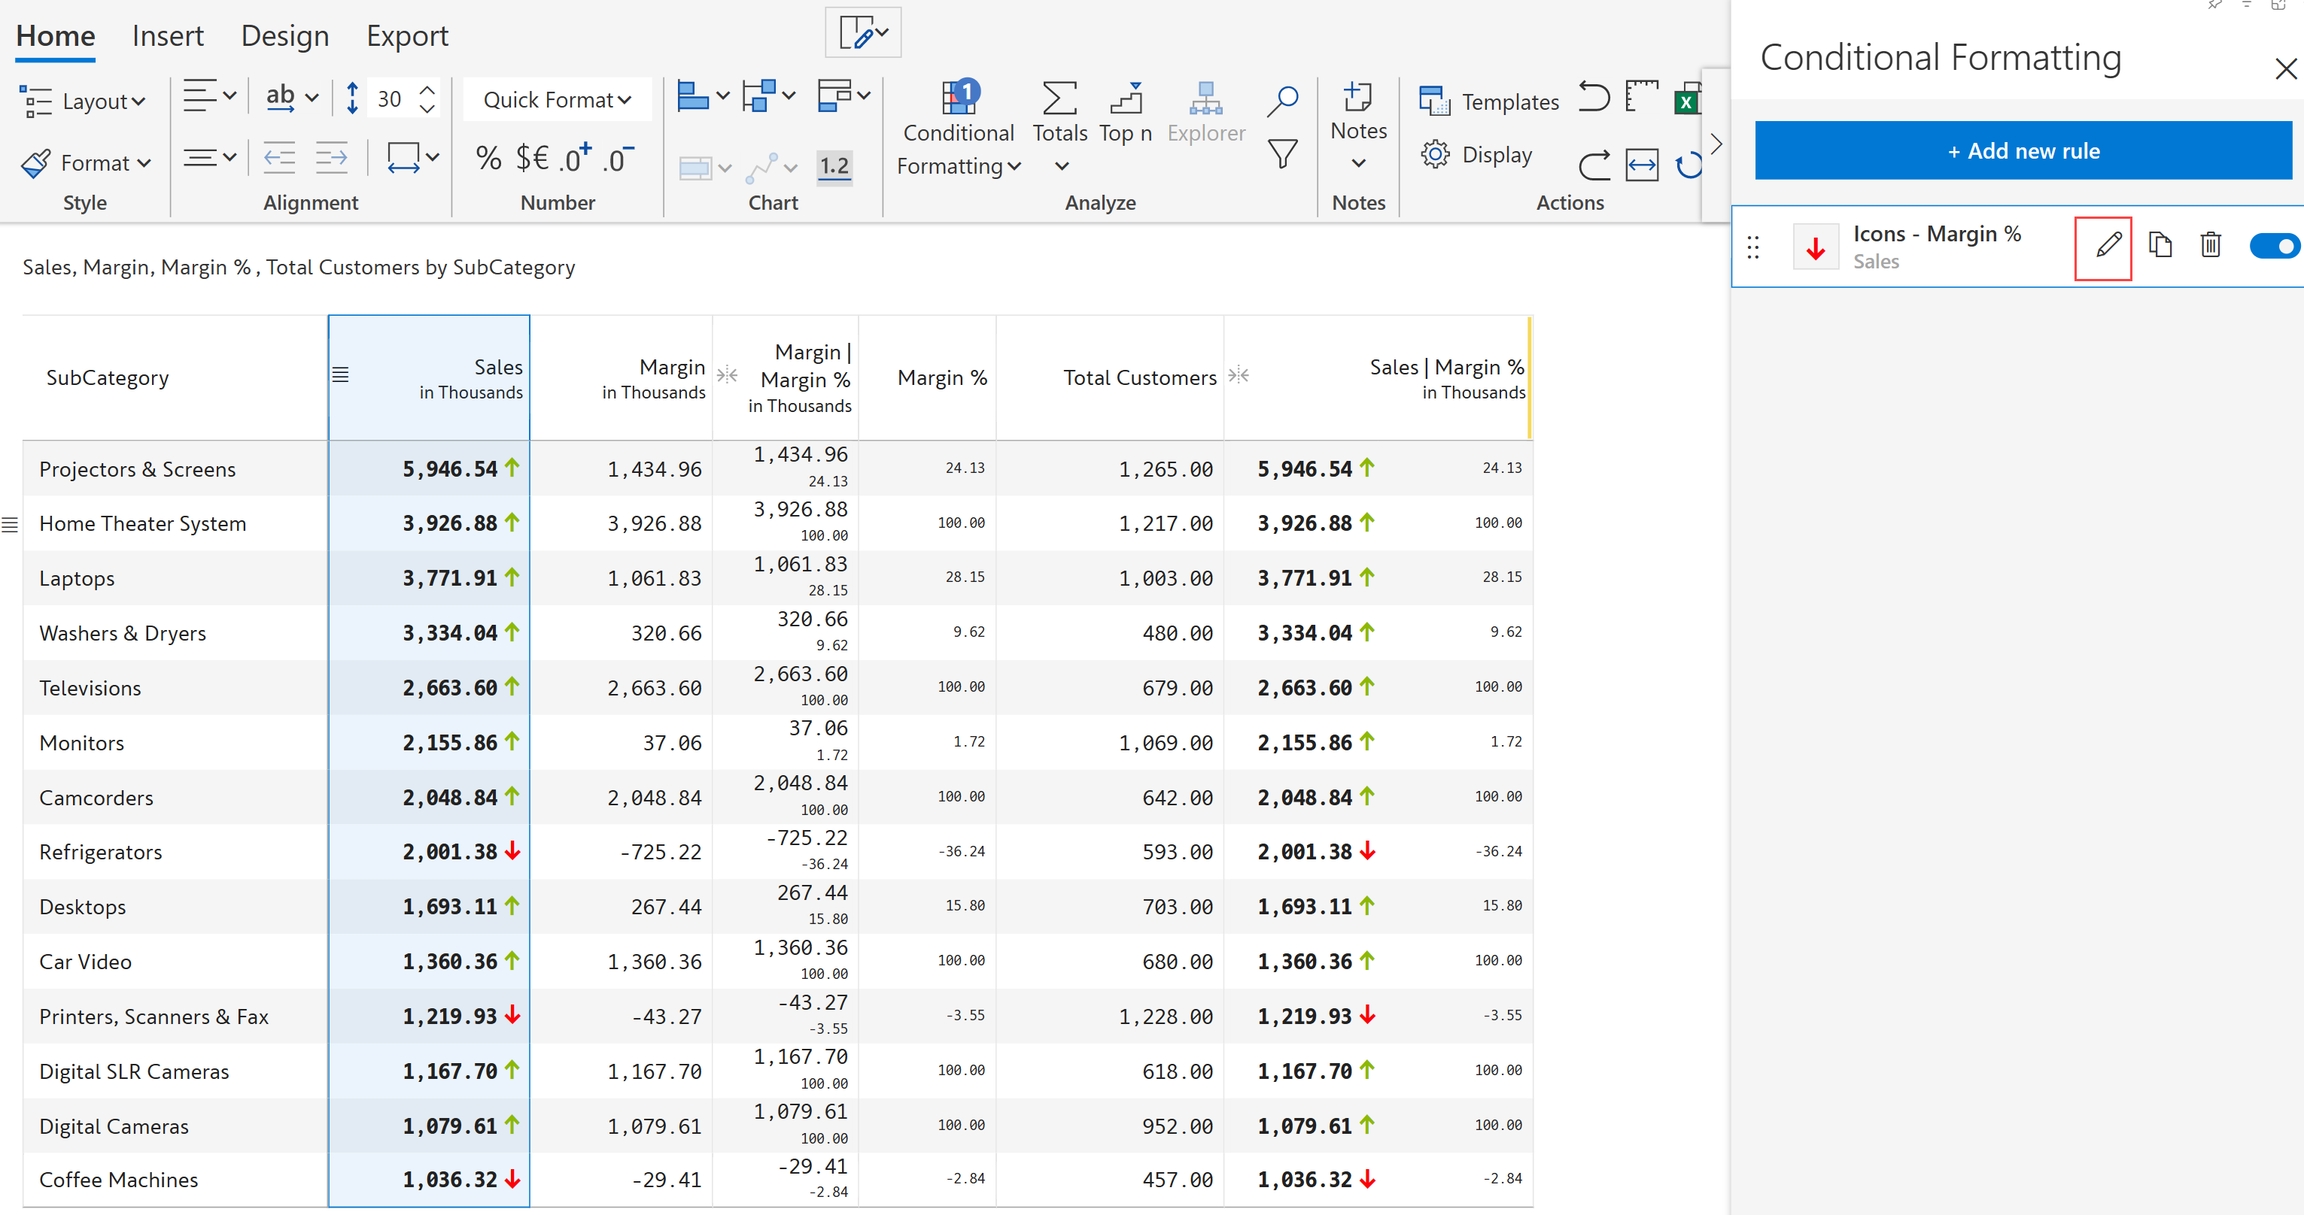Click the undo arrow in Actions
Image resolution: width=2304 pixels, height=1215 pixels.
(1594, 98)
